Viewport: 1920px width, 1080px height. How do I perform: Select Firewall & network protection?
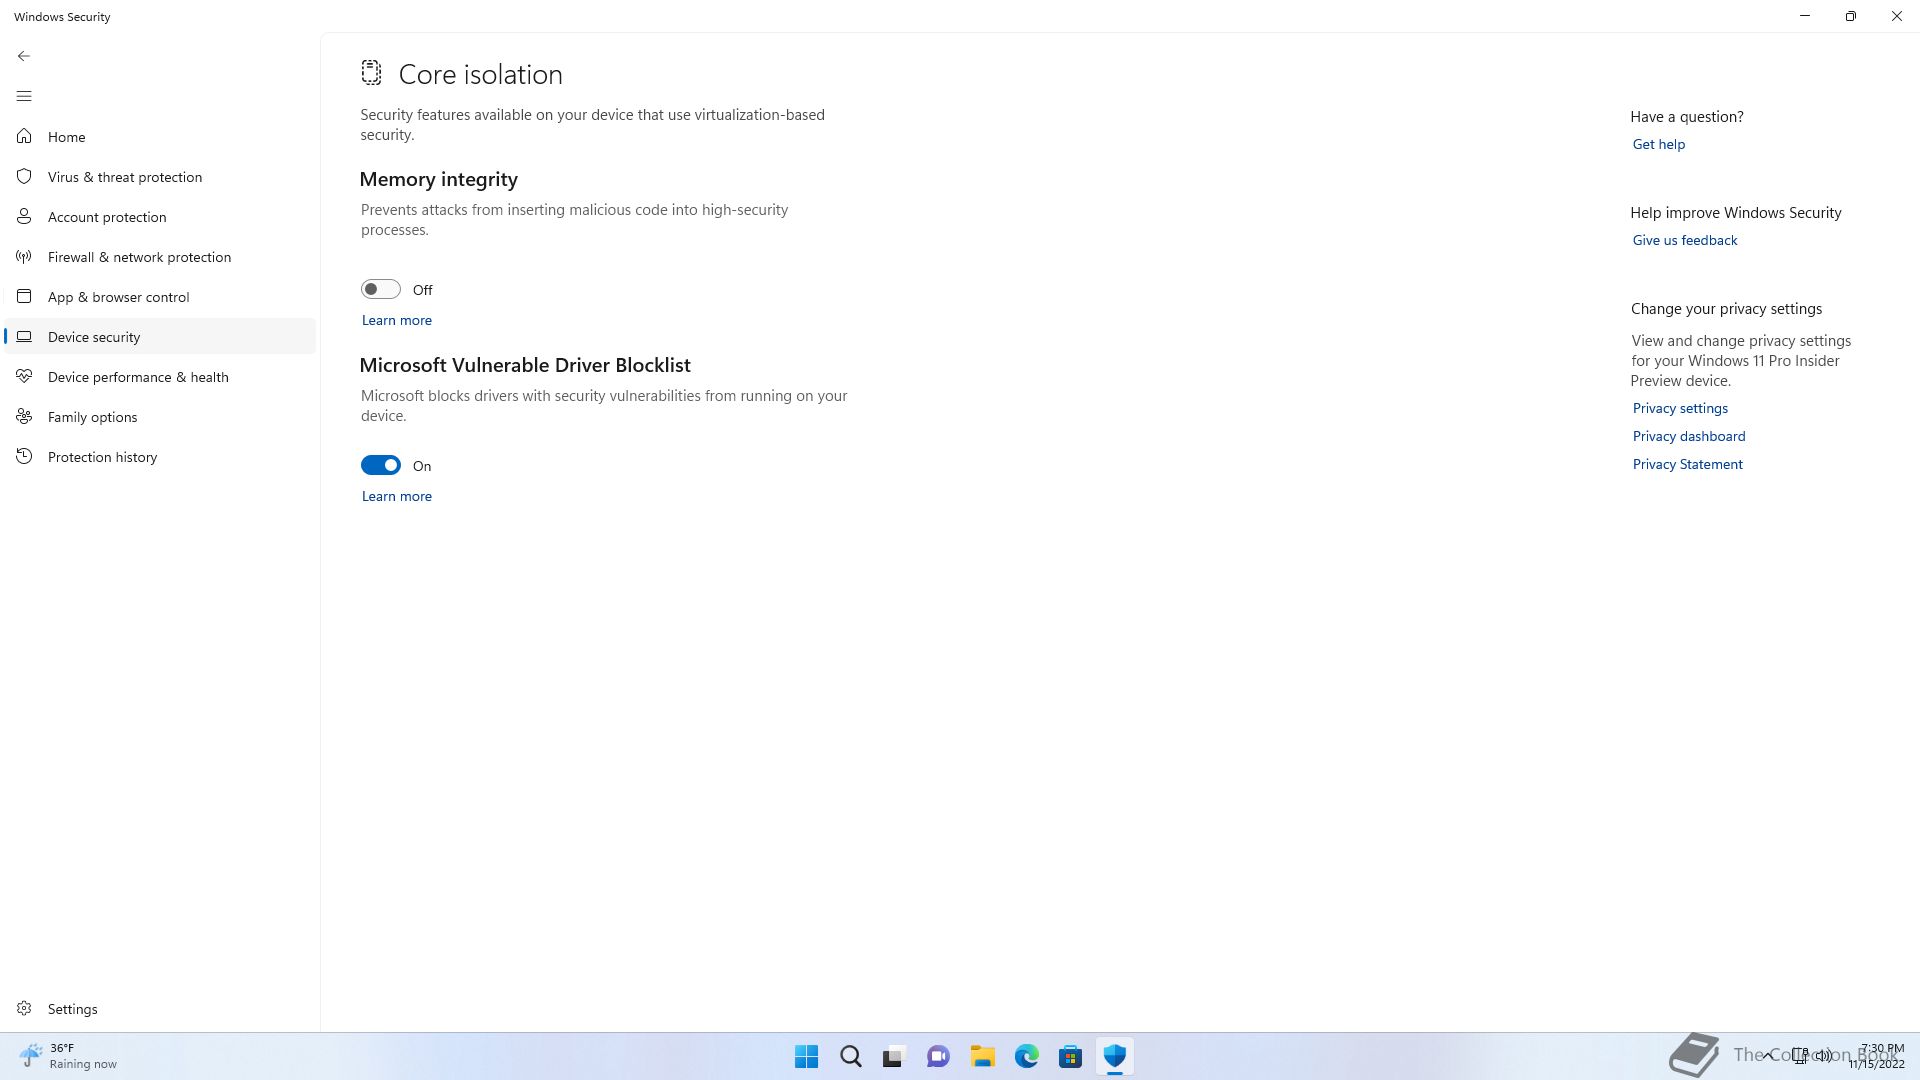160,256
